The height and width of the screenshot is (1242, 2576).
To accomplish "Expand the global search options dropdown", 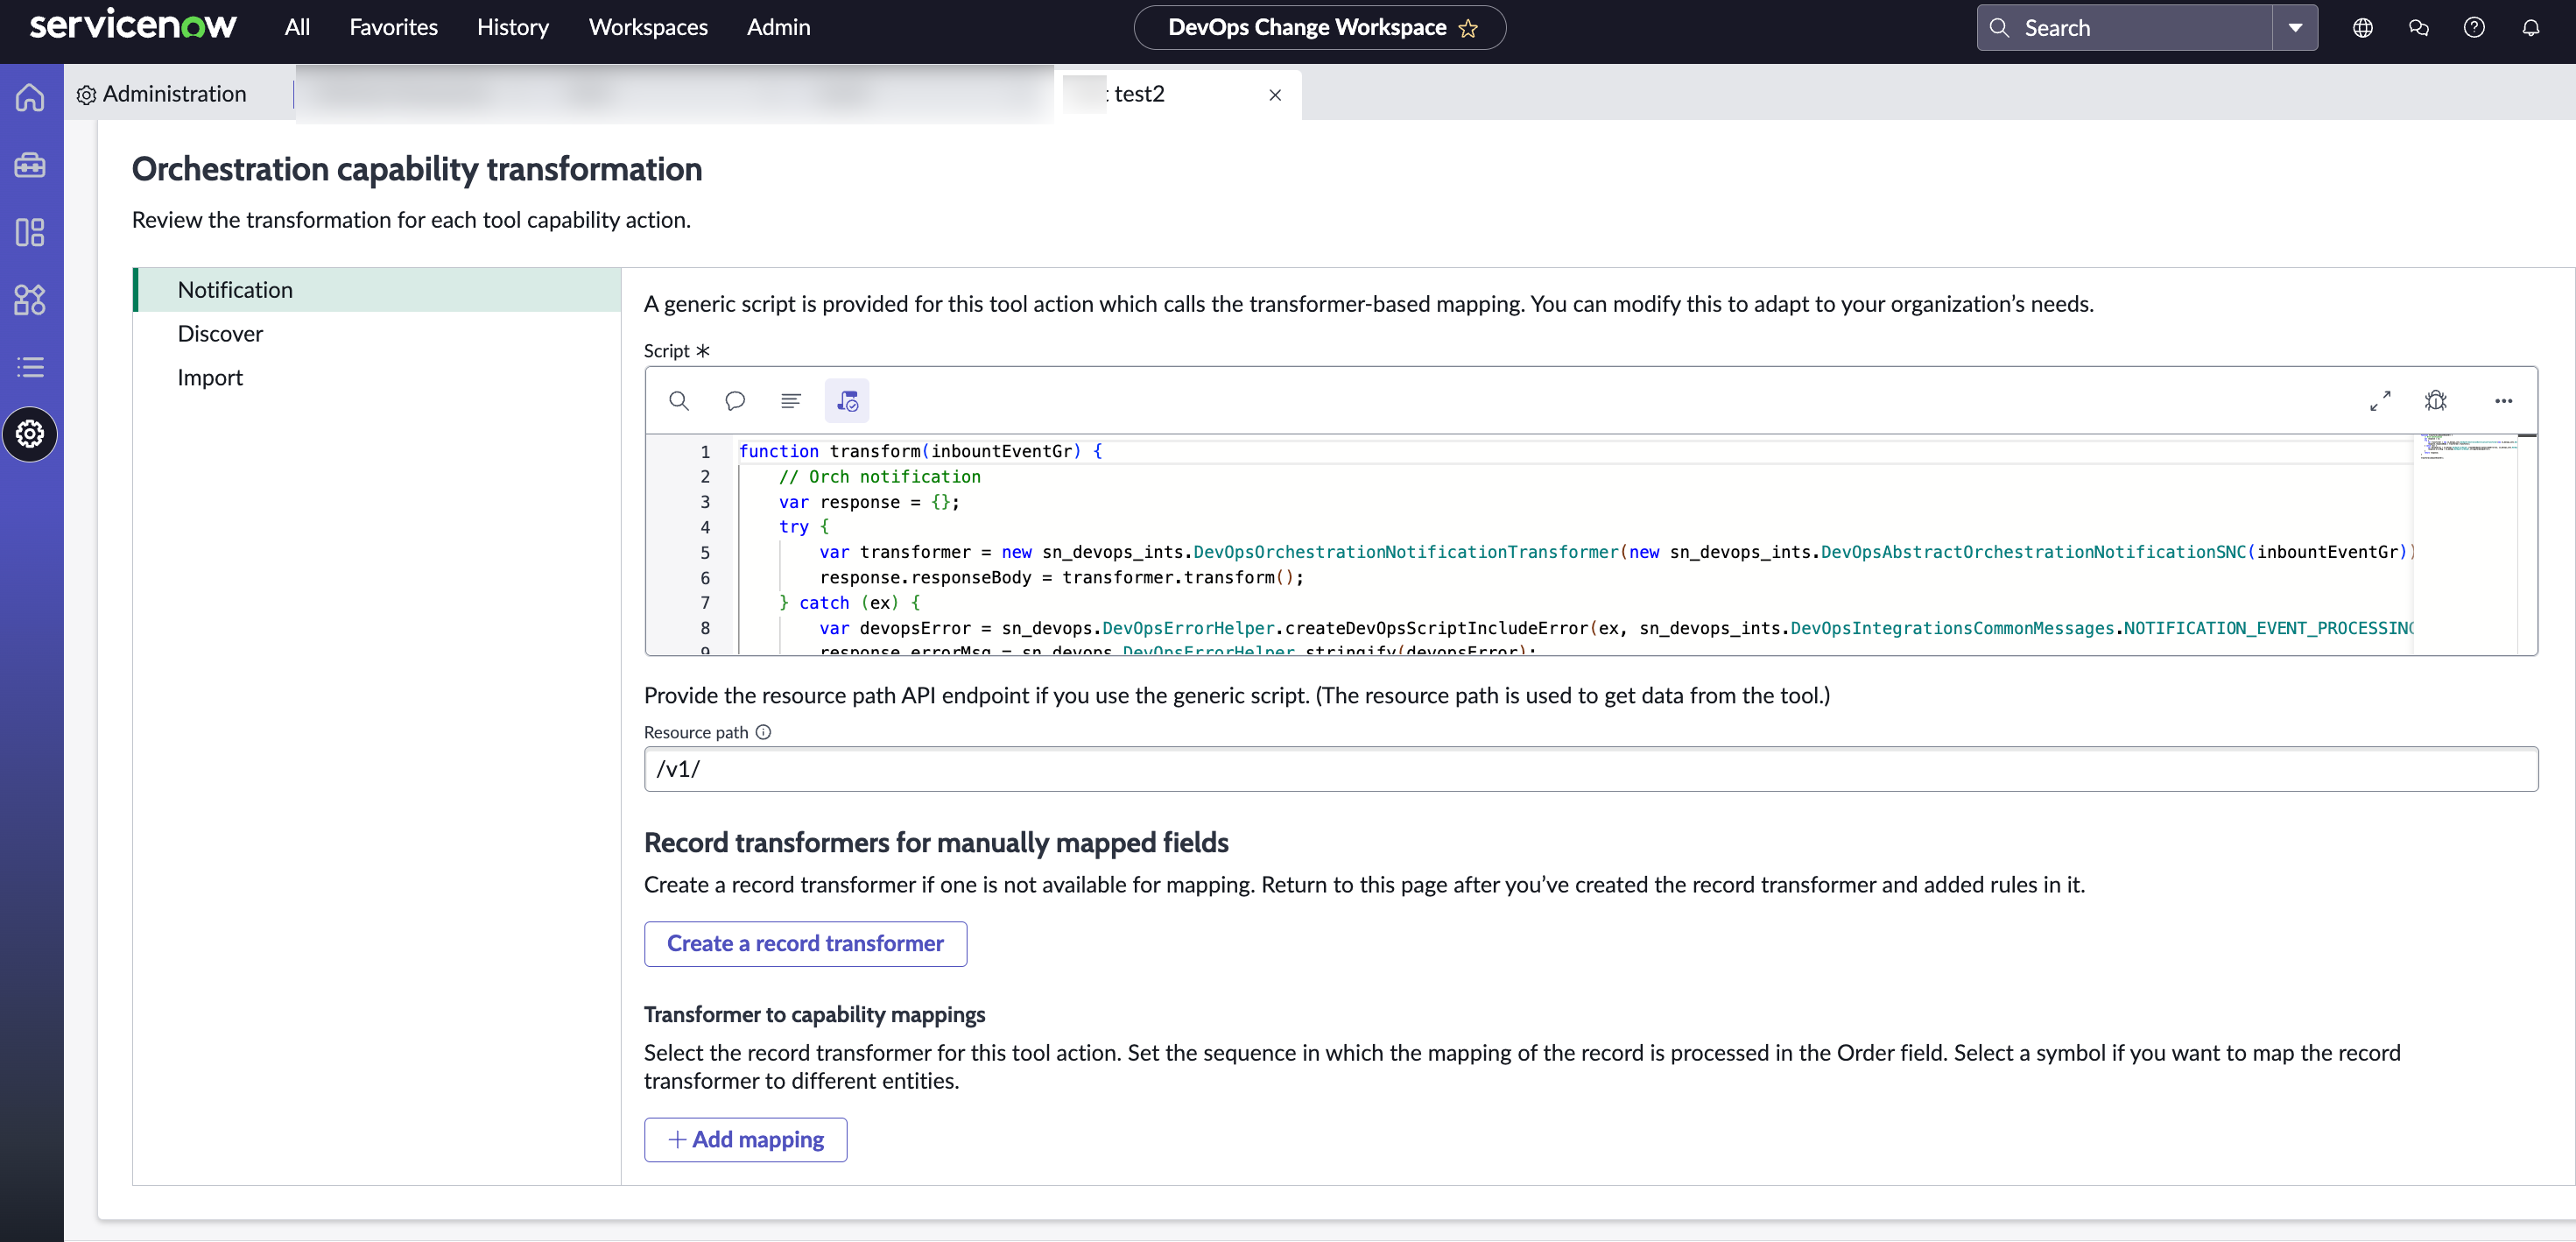I will 2295,28.
